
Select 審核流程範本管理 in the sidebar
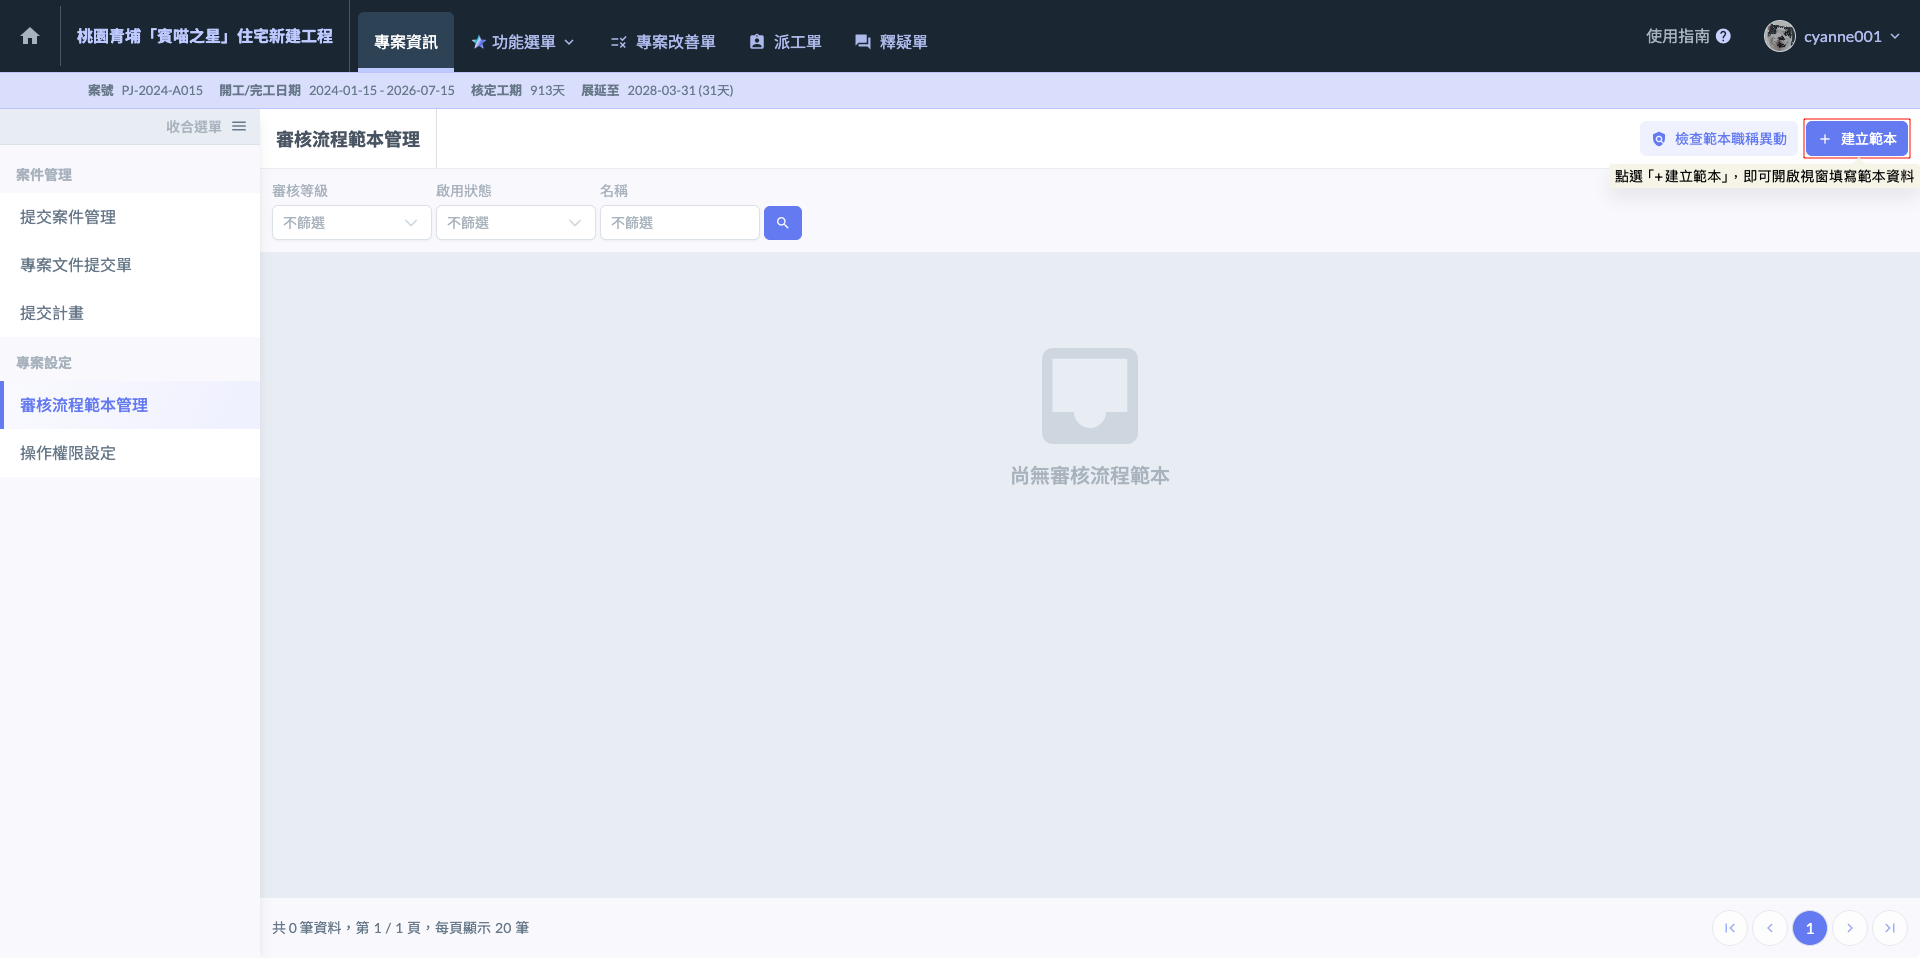[130, 405]
